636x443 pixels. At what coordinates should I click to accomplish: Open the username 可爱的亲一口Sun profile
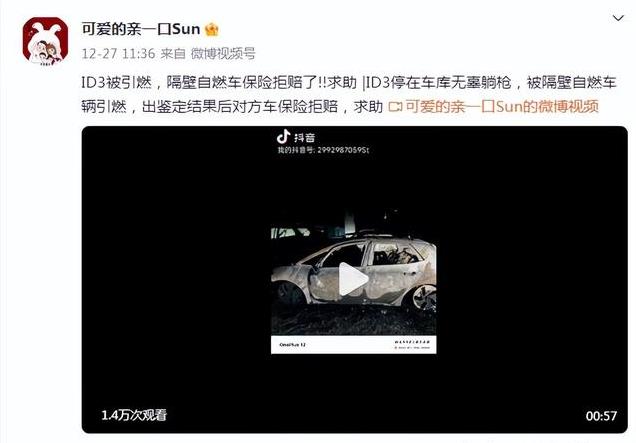(141, 29)
